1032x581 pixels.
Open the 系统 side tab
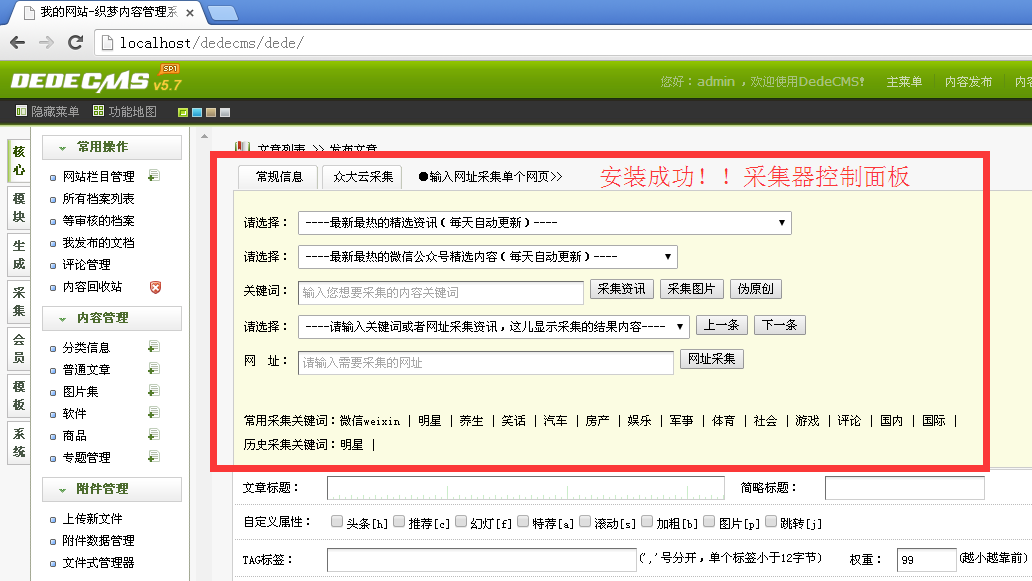tap(18, 443)
